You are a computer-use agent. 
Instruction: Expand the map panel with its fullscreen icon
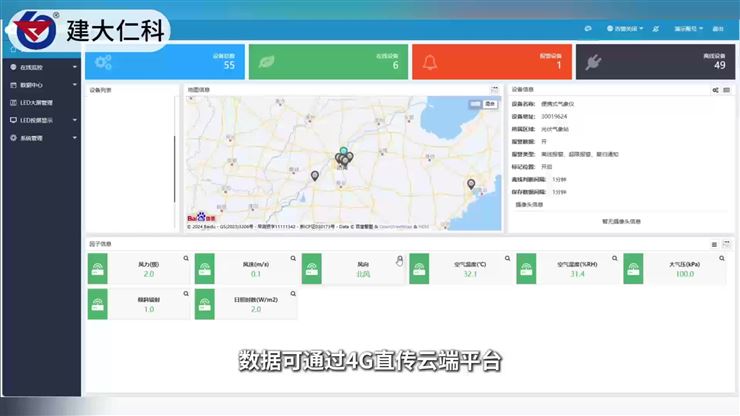tap(494, 89)
